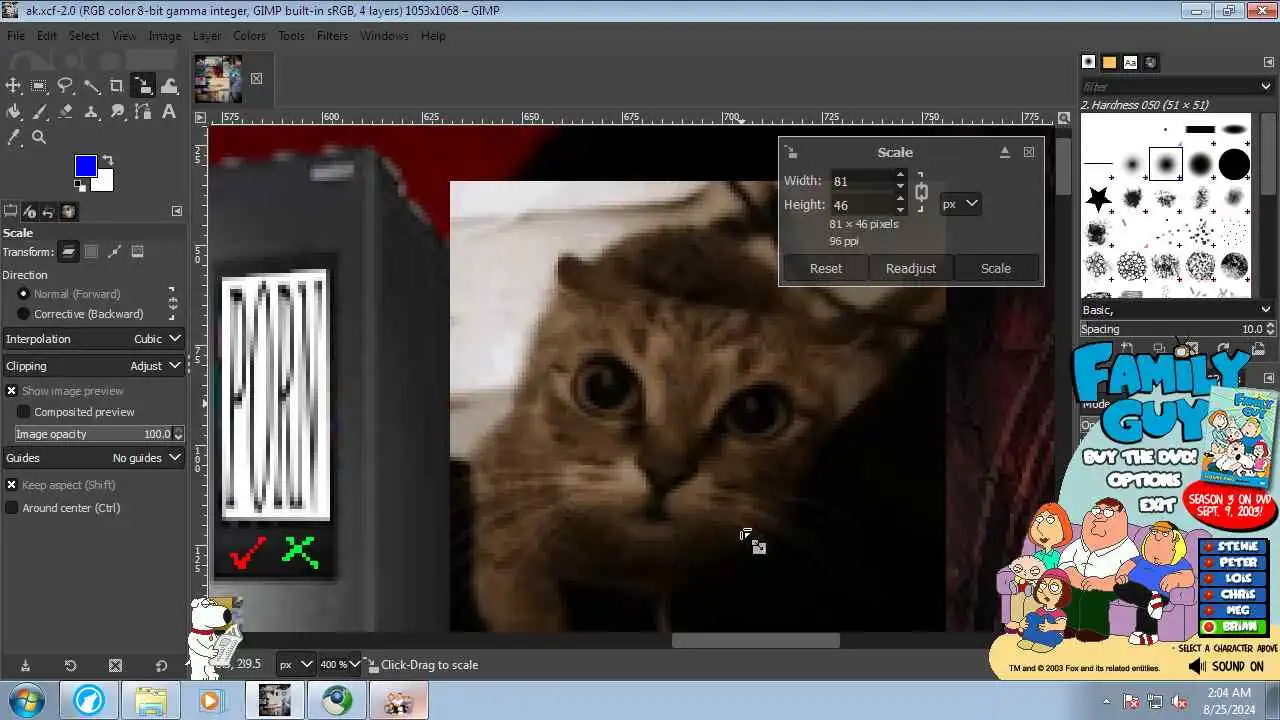Expand brush filter dropdown
This screenshot has height=720, width=1280.
(x=1266, y=87)
